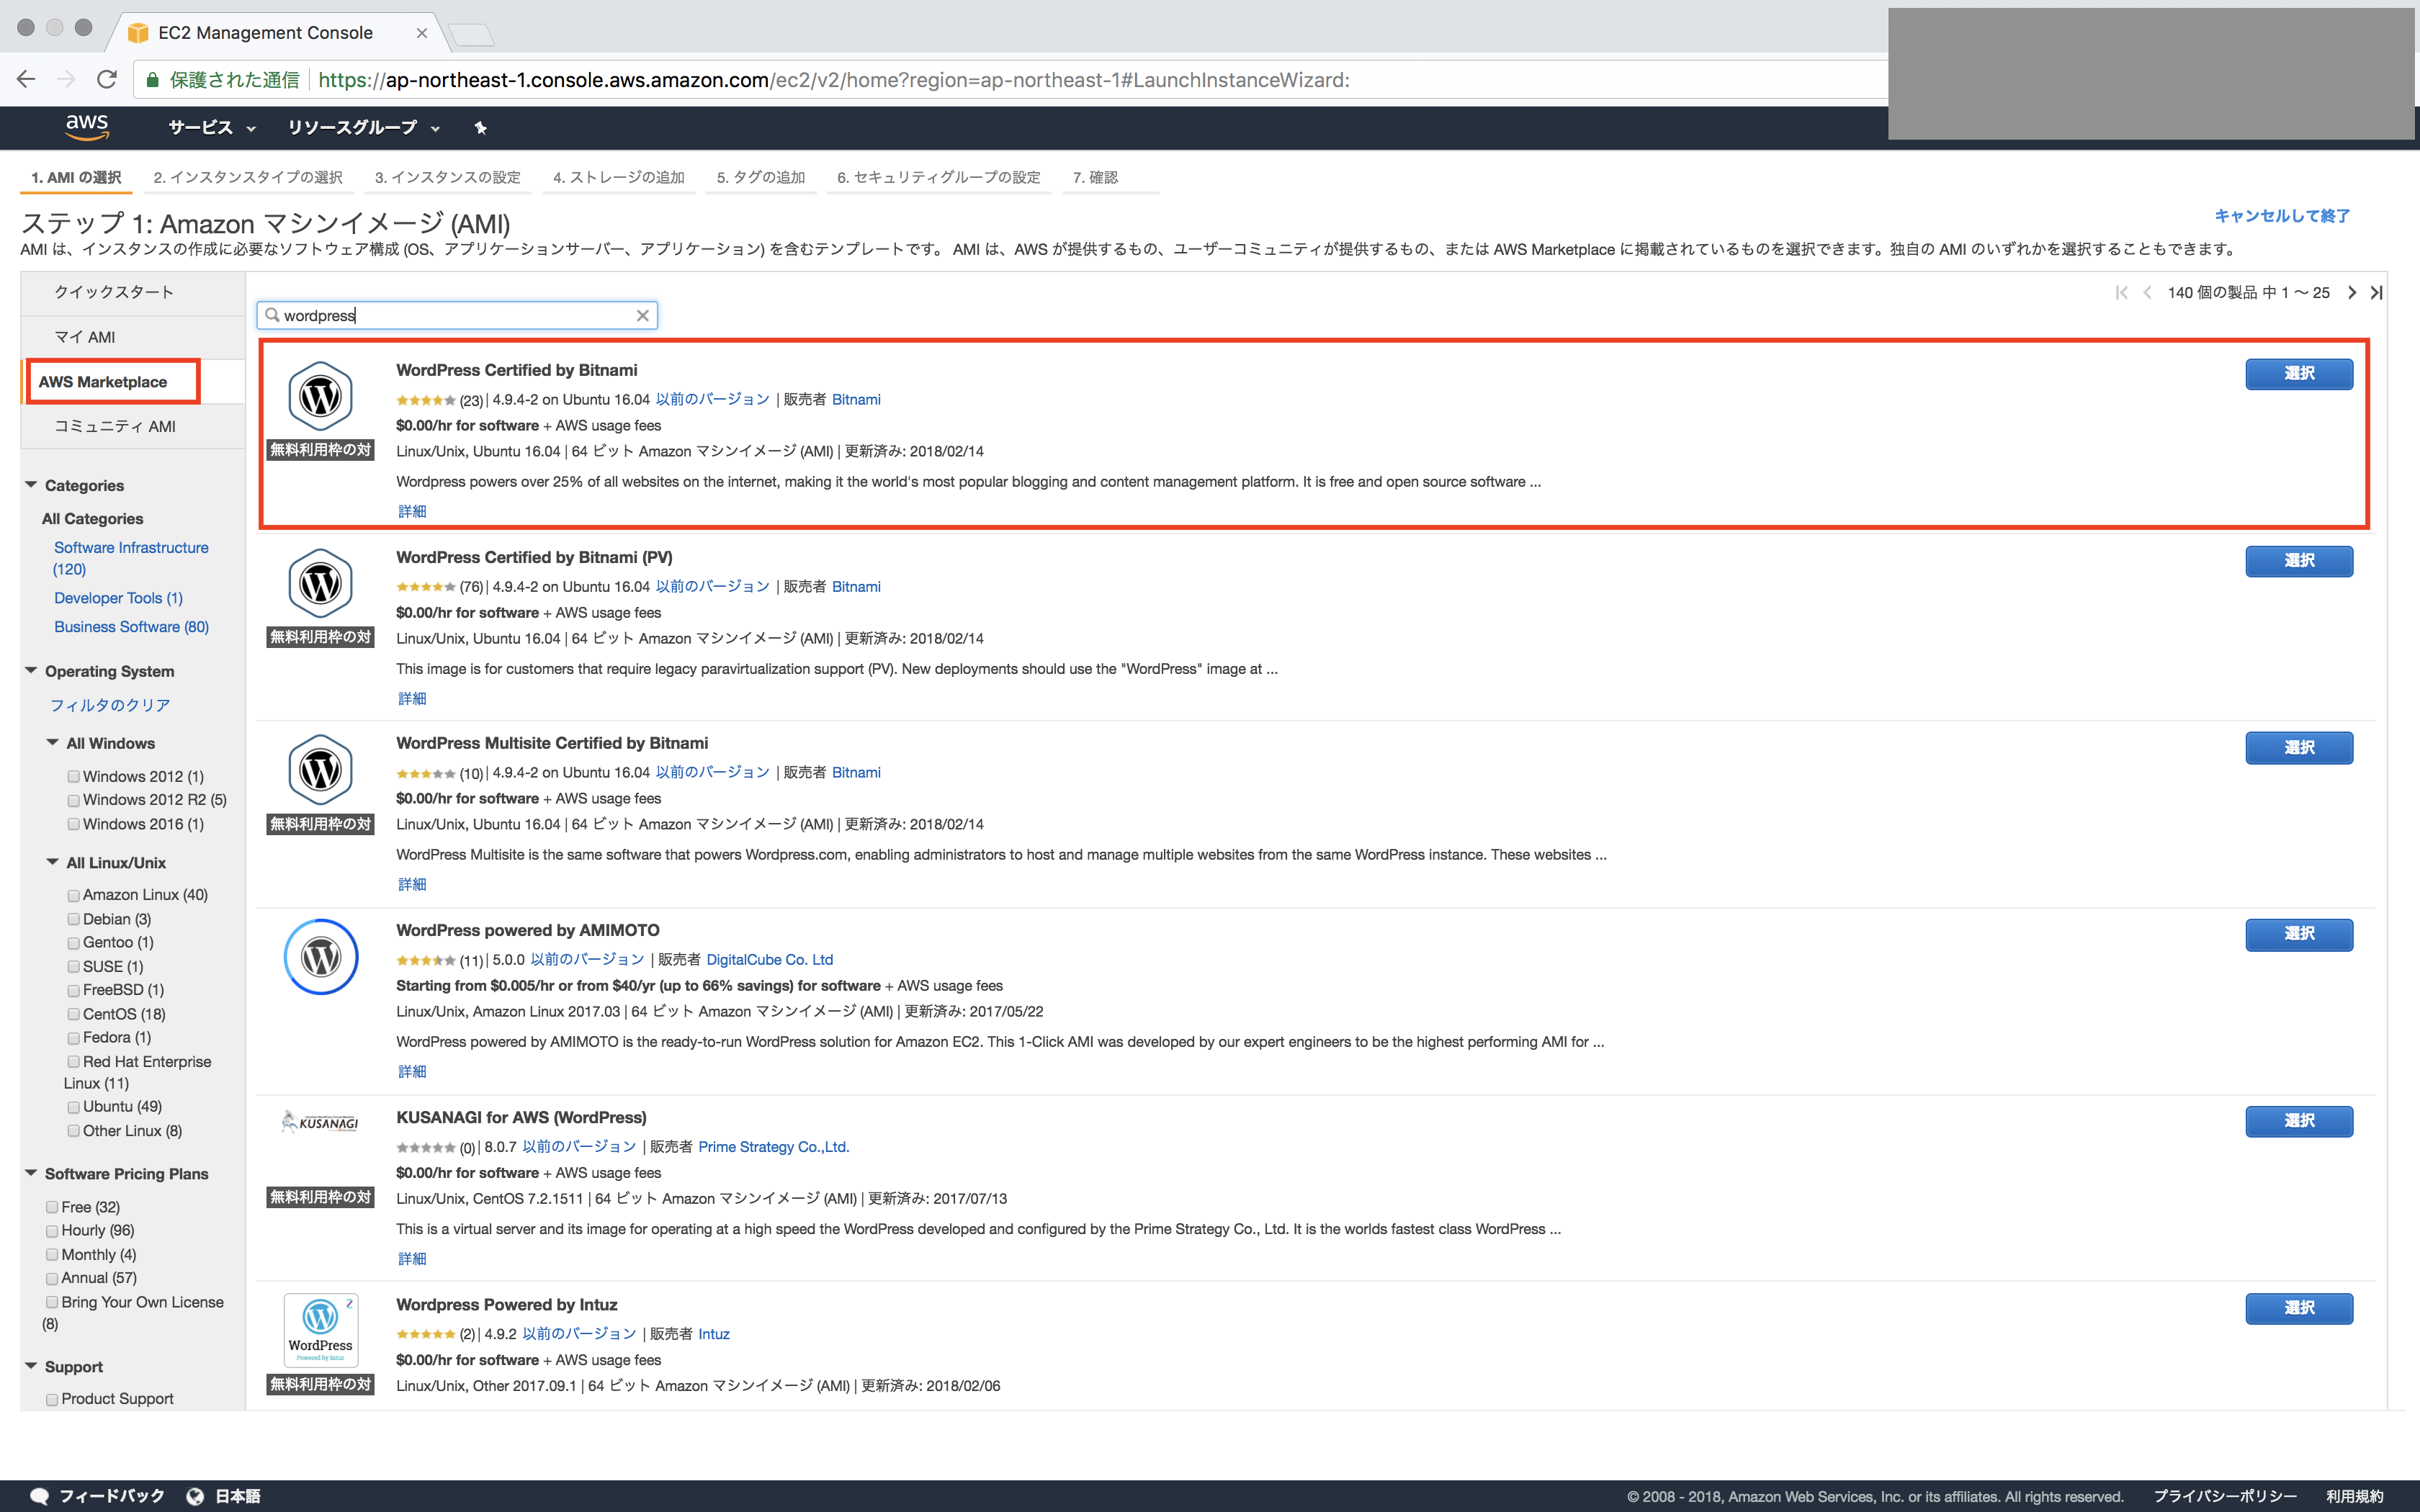This screenshot has width=2420, height=1512.
Task: Jump to last page of results
Action: (2376, 293)
